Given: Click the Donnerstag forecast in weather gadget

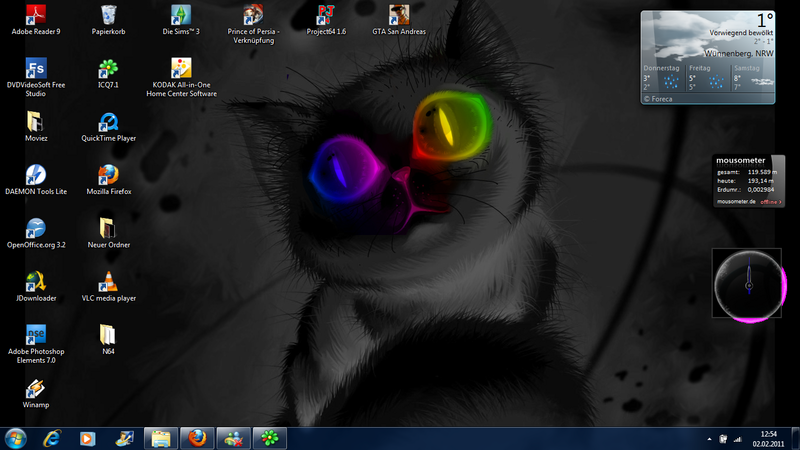Looking at the screenshot, I should [662, 78].
